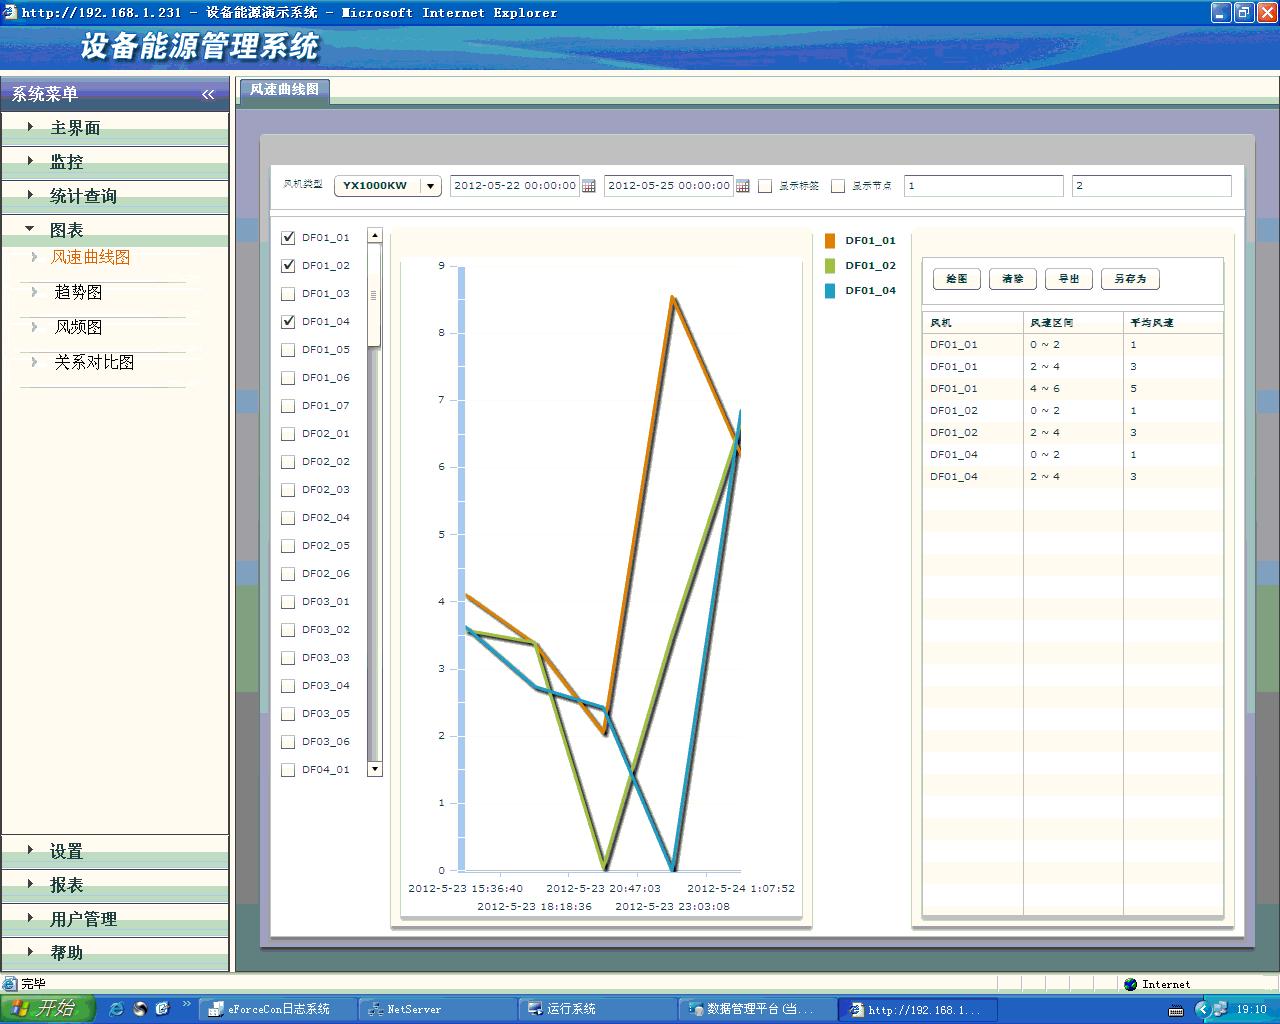Expand the 设置 menu section
Viewport: 1280px width, 1024px height.
pos(66,851)
